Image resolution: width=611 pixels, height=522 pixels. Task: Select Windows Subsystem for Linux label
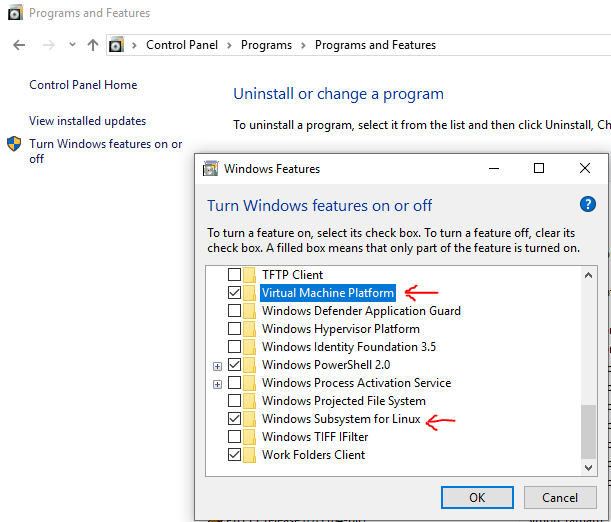(x=341, y=418)
